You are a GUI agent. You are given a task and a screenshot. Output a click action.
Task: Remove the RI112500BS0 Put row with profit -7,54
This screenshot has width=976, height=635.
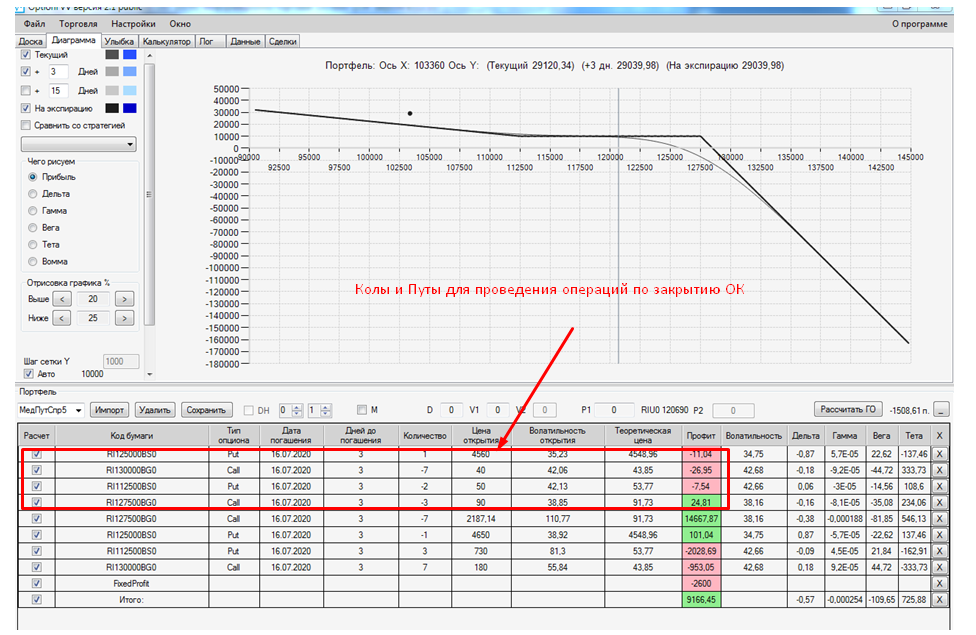[x=939, y=486]
